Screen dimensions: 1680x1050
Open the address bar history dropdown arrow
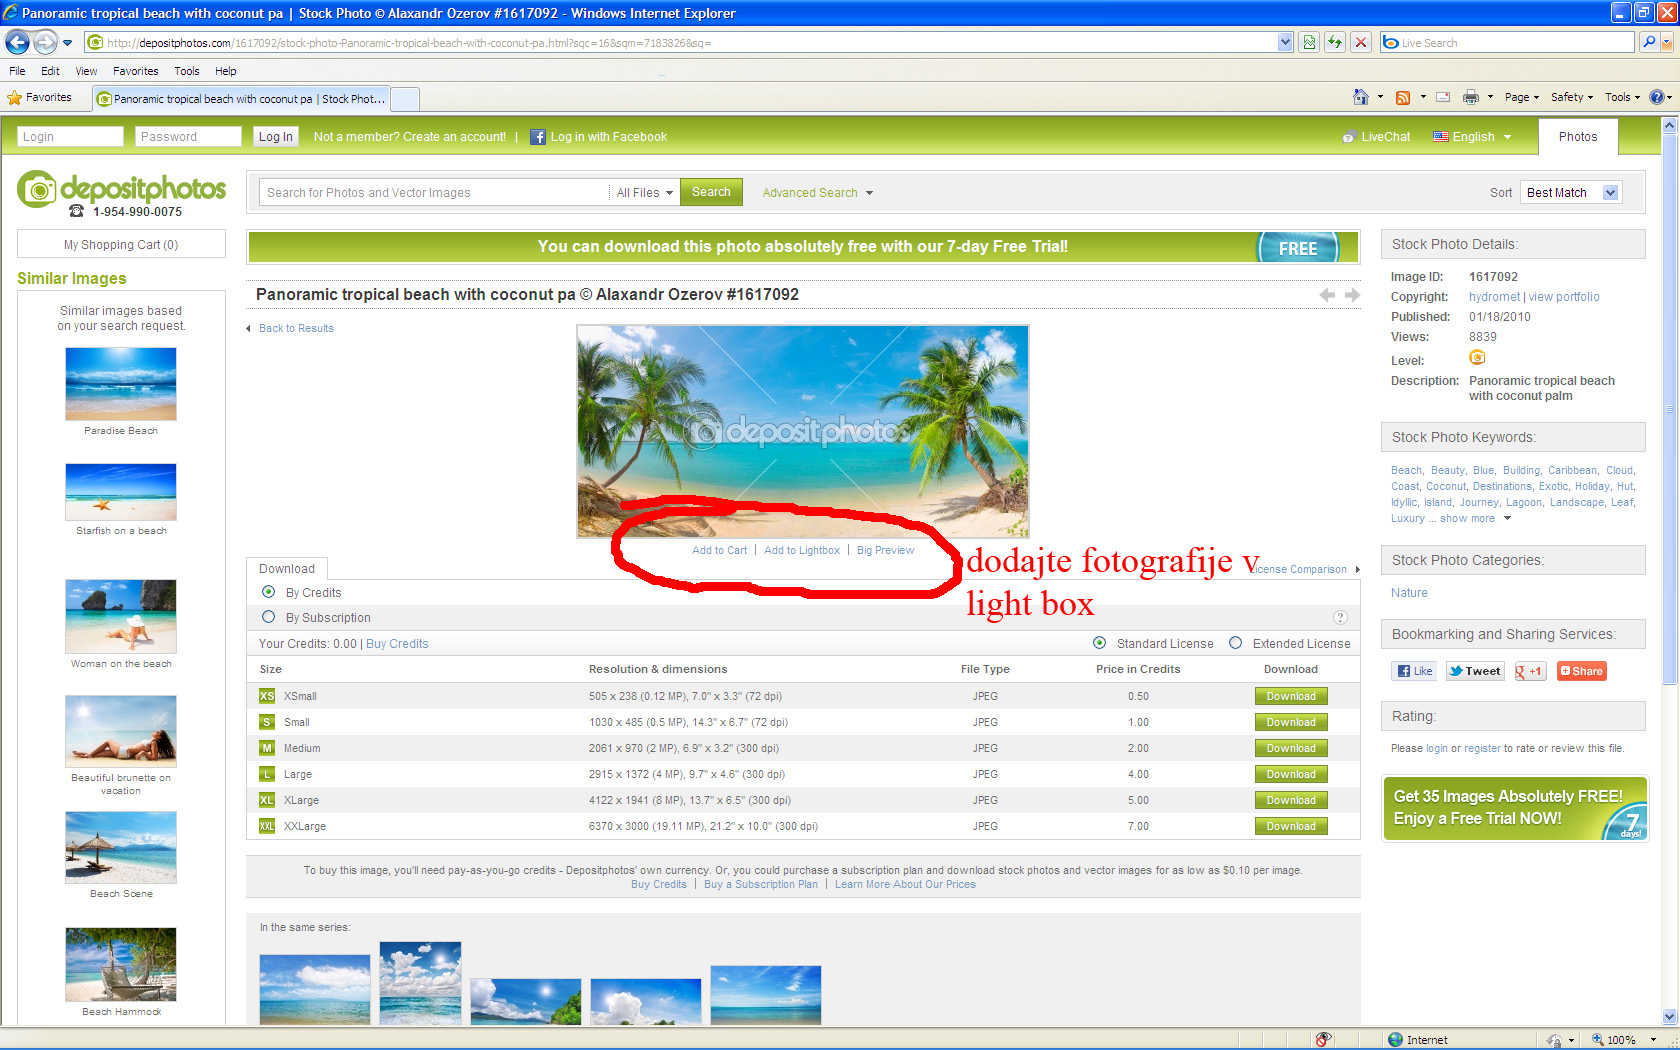tap(1285, 42)
